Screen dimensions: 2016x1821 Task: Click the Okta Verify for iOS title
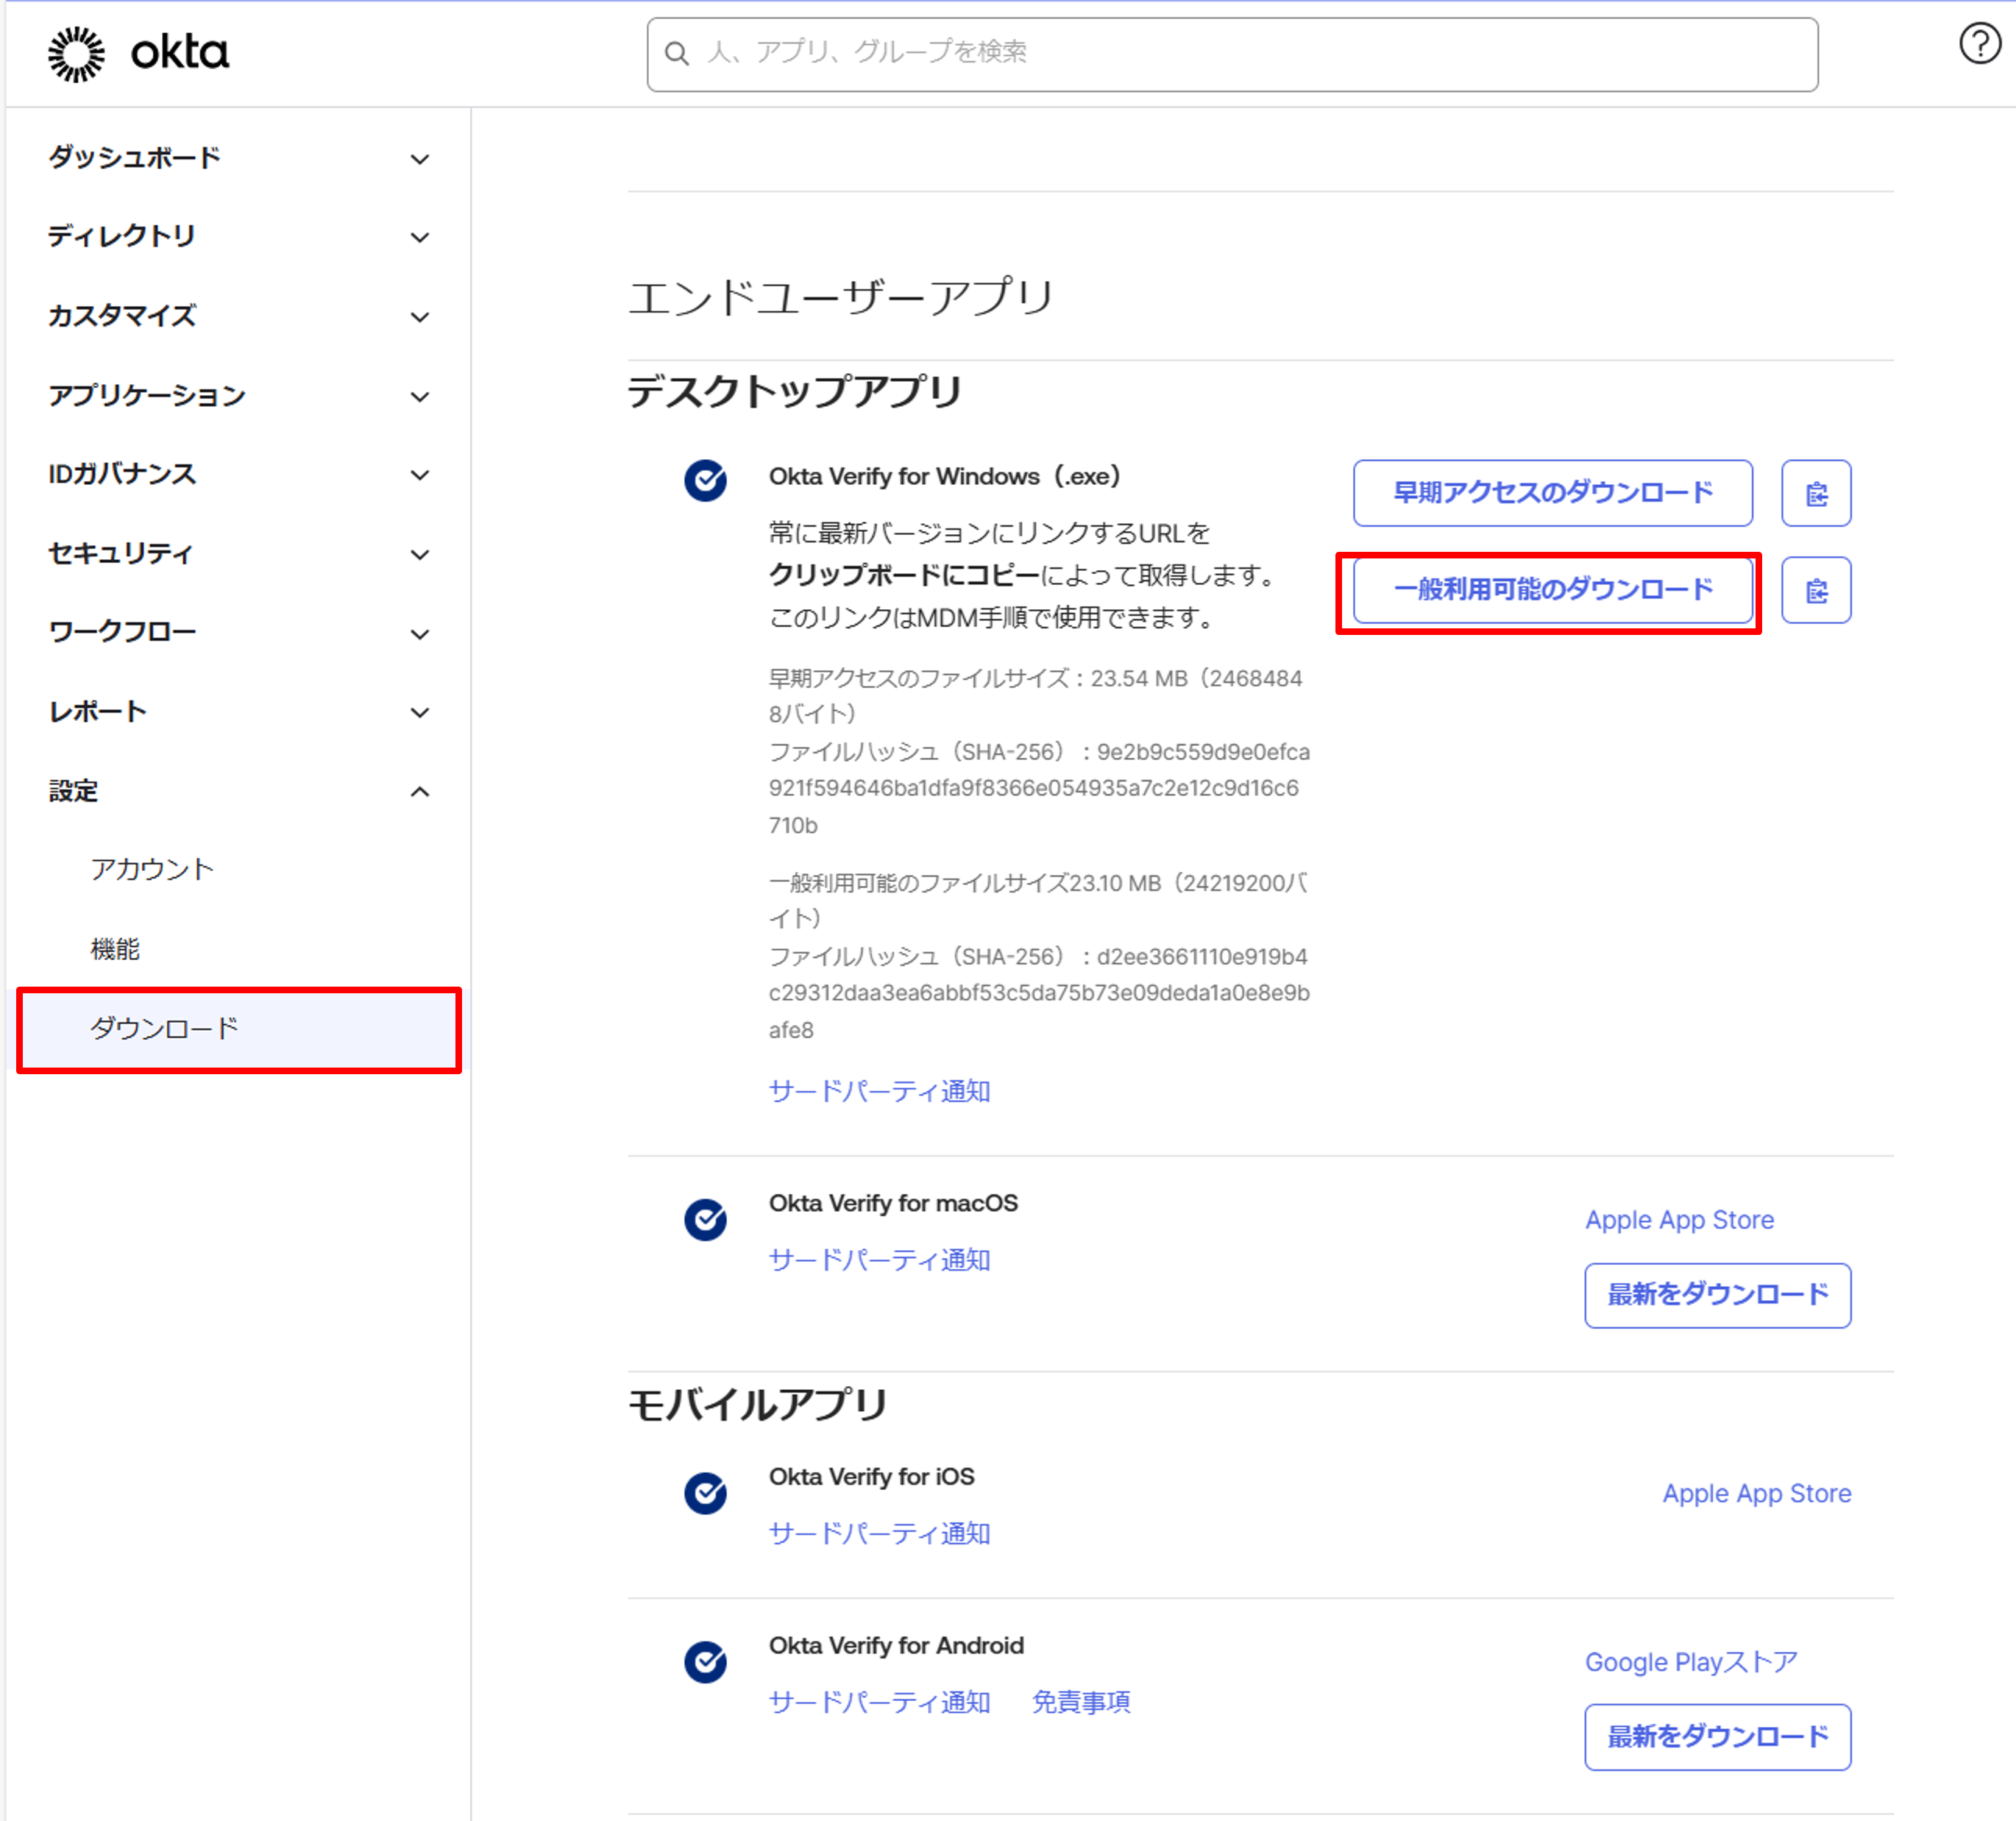pos(871,1477)
